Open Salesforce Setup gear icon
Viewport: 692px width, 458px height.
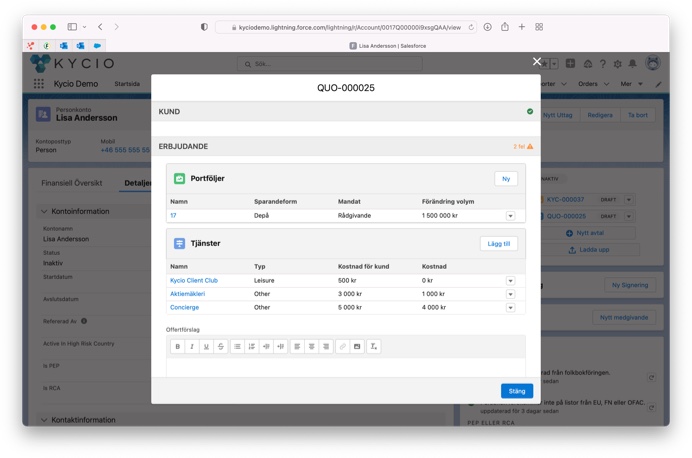coord(617,64)
